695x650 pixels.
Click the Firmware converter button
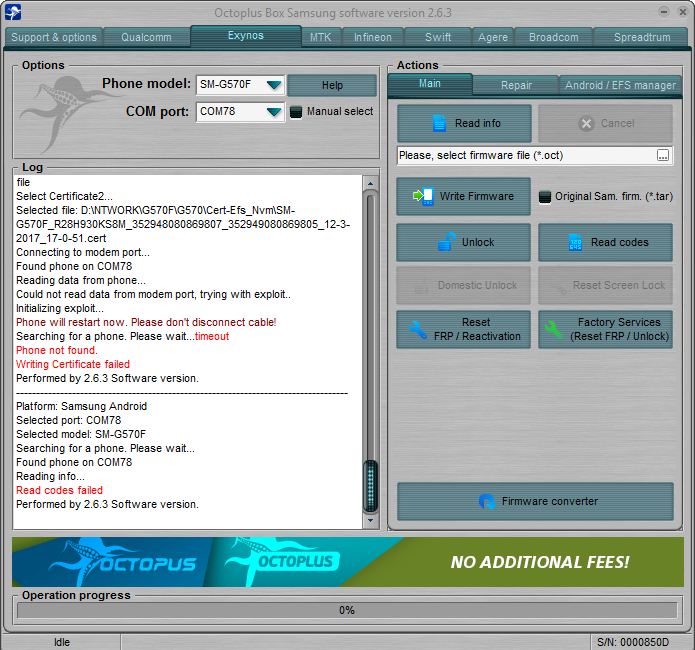[x=535, y=501]
